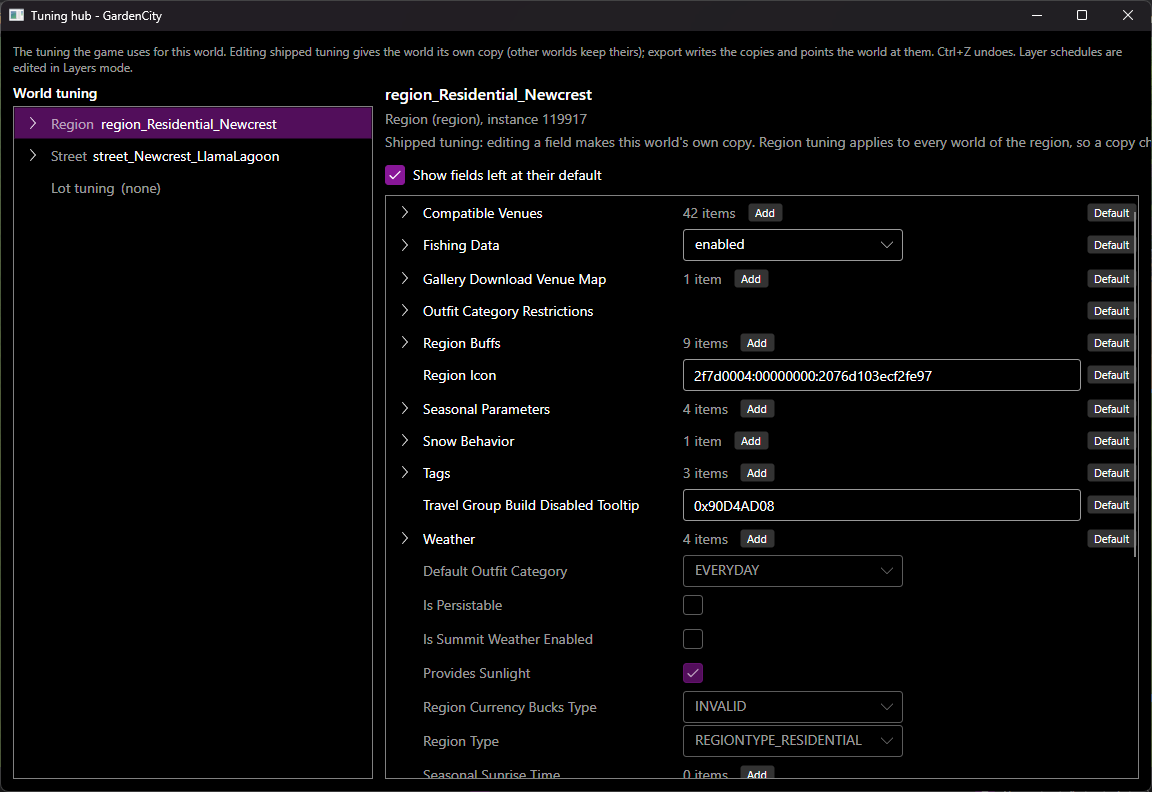Screen dimensions: 1152x792
Task: Reset Weather to Default
Action: (x=1111, y=539)
